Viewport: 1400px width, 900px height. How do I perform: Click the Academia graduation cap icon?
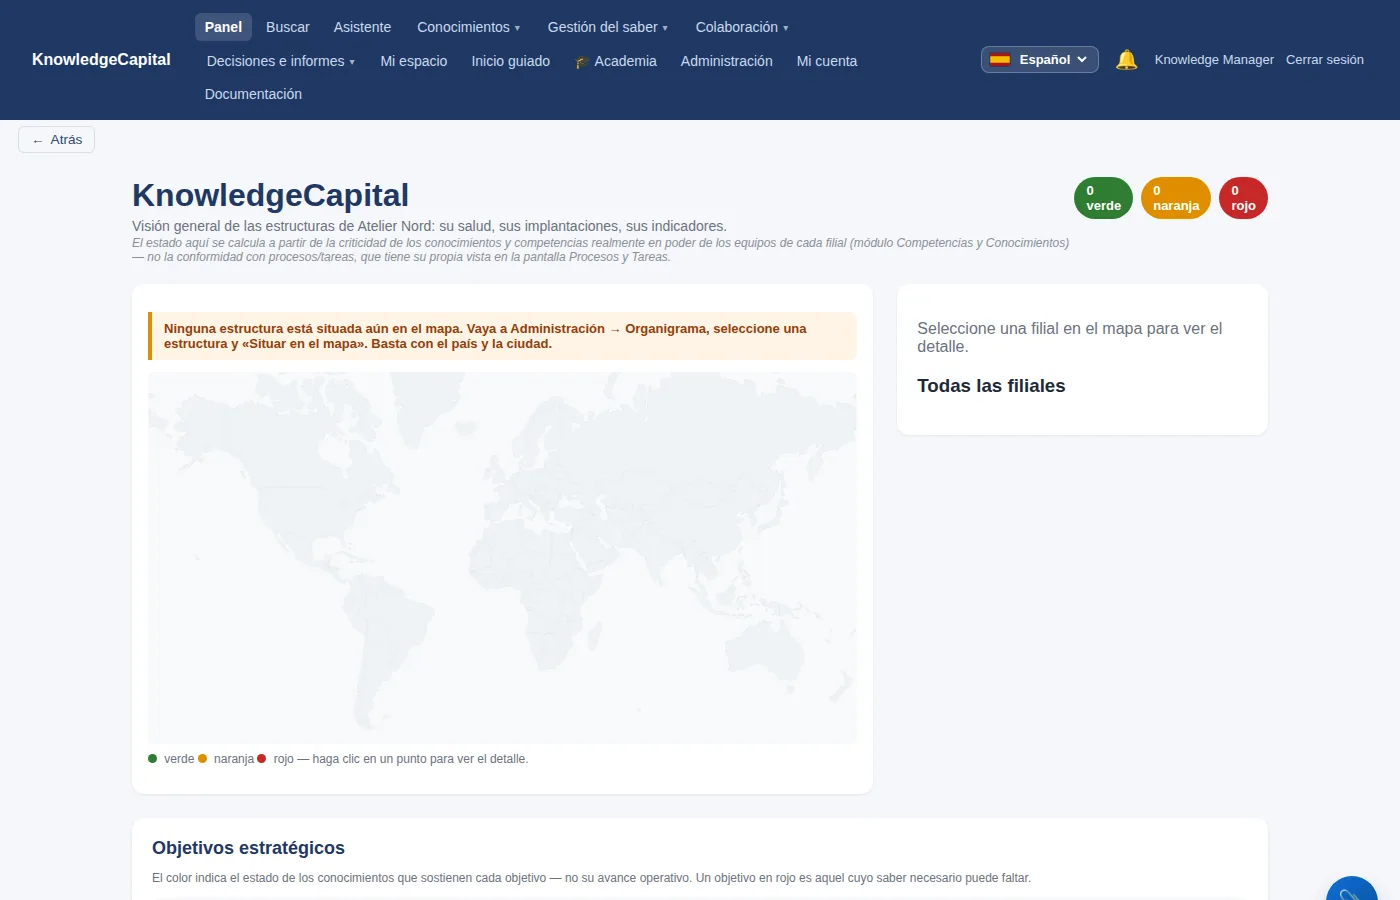click(581, 62)
